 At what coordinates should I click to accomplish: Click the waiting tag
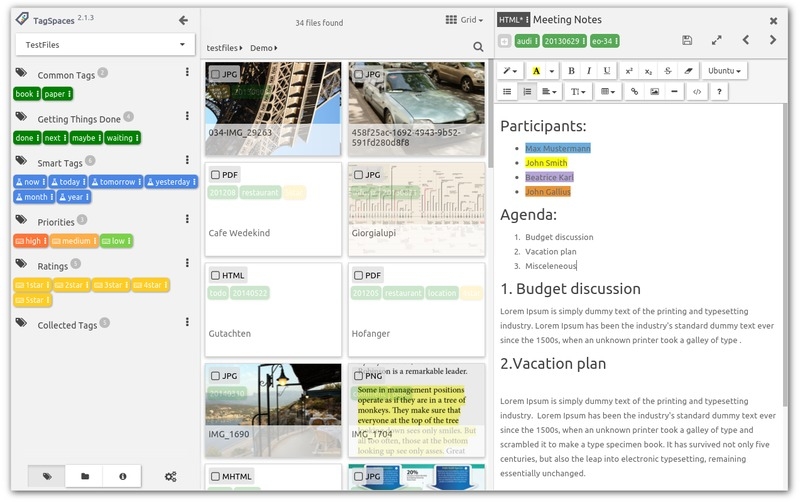122,138
